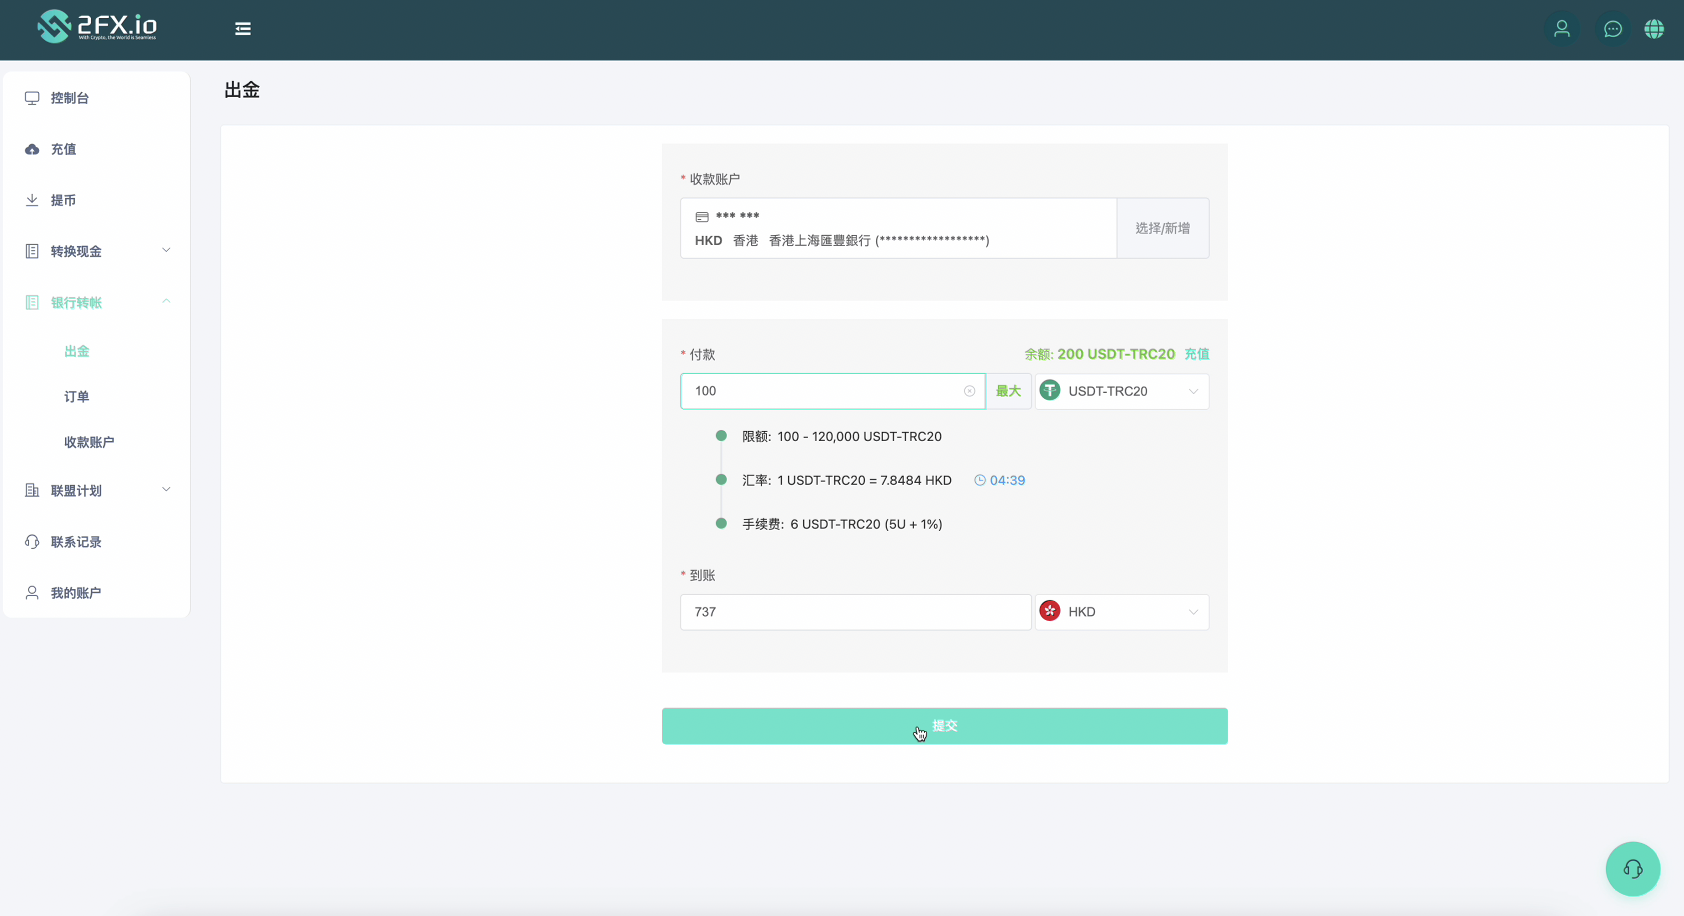Expand the 转换现金 sidebar menu
Image resolution: width=1684 pixels, height=916 pixels.
97,251
